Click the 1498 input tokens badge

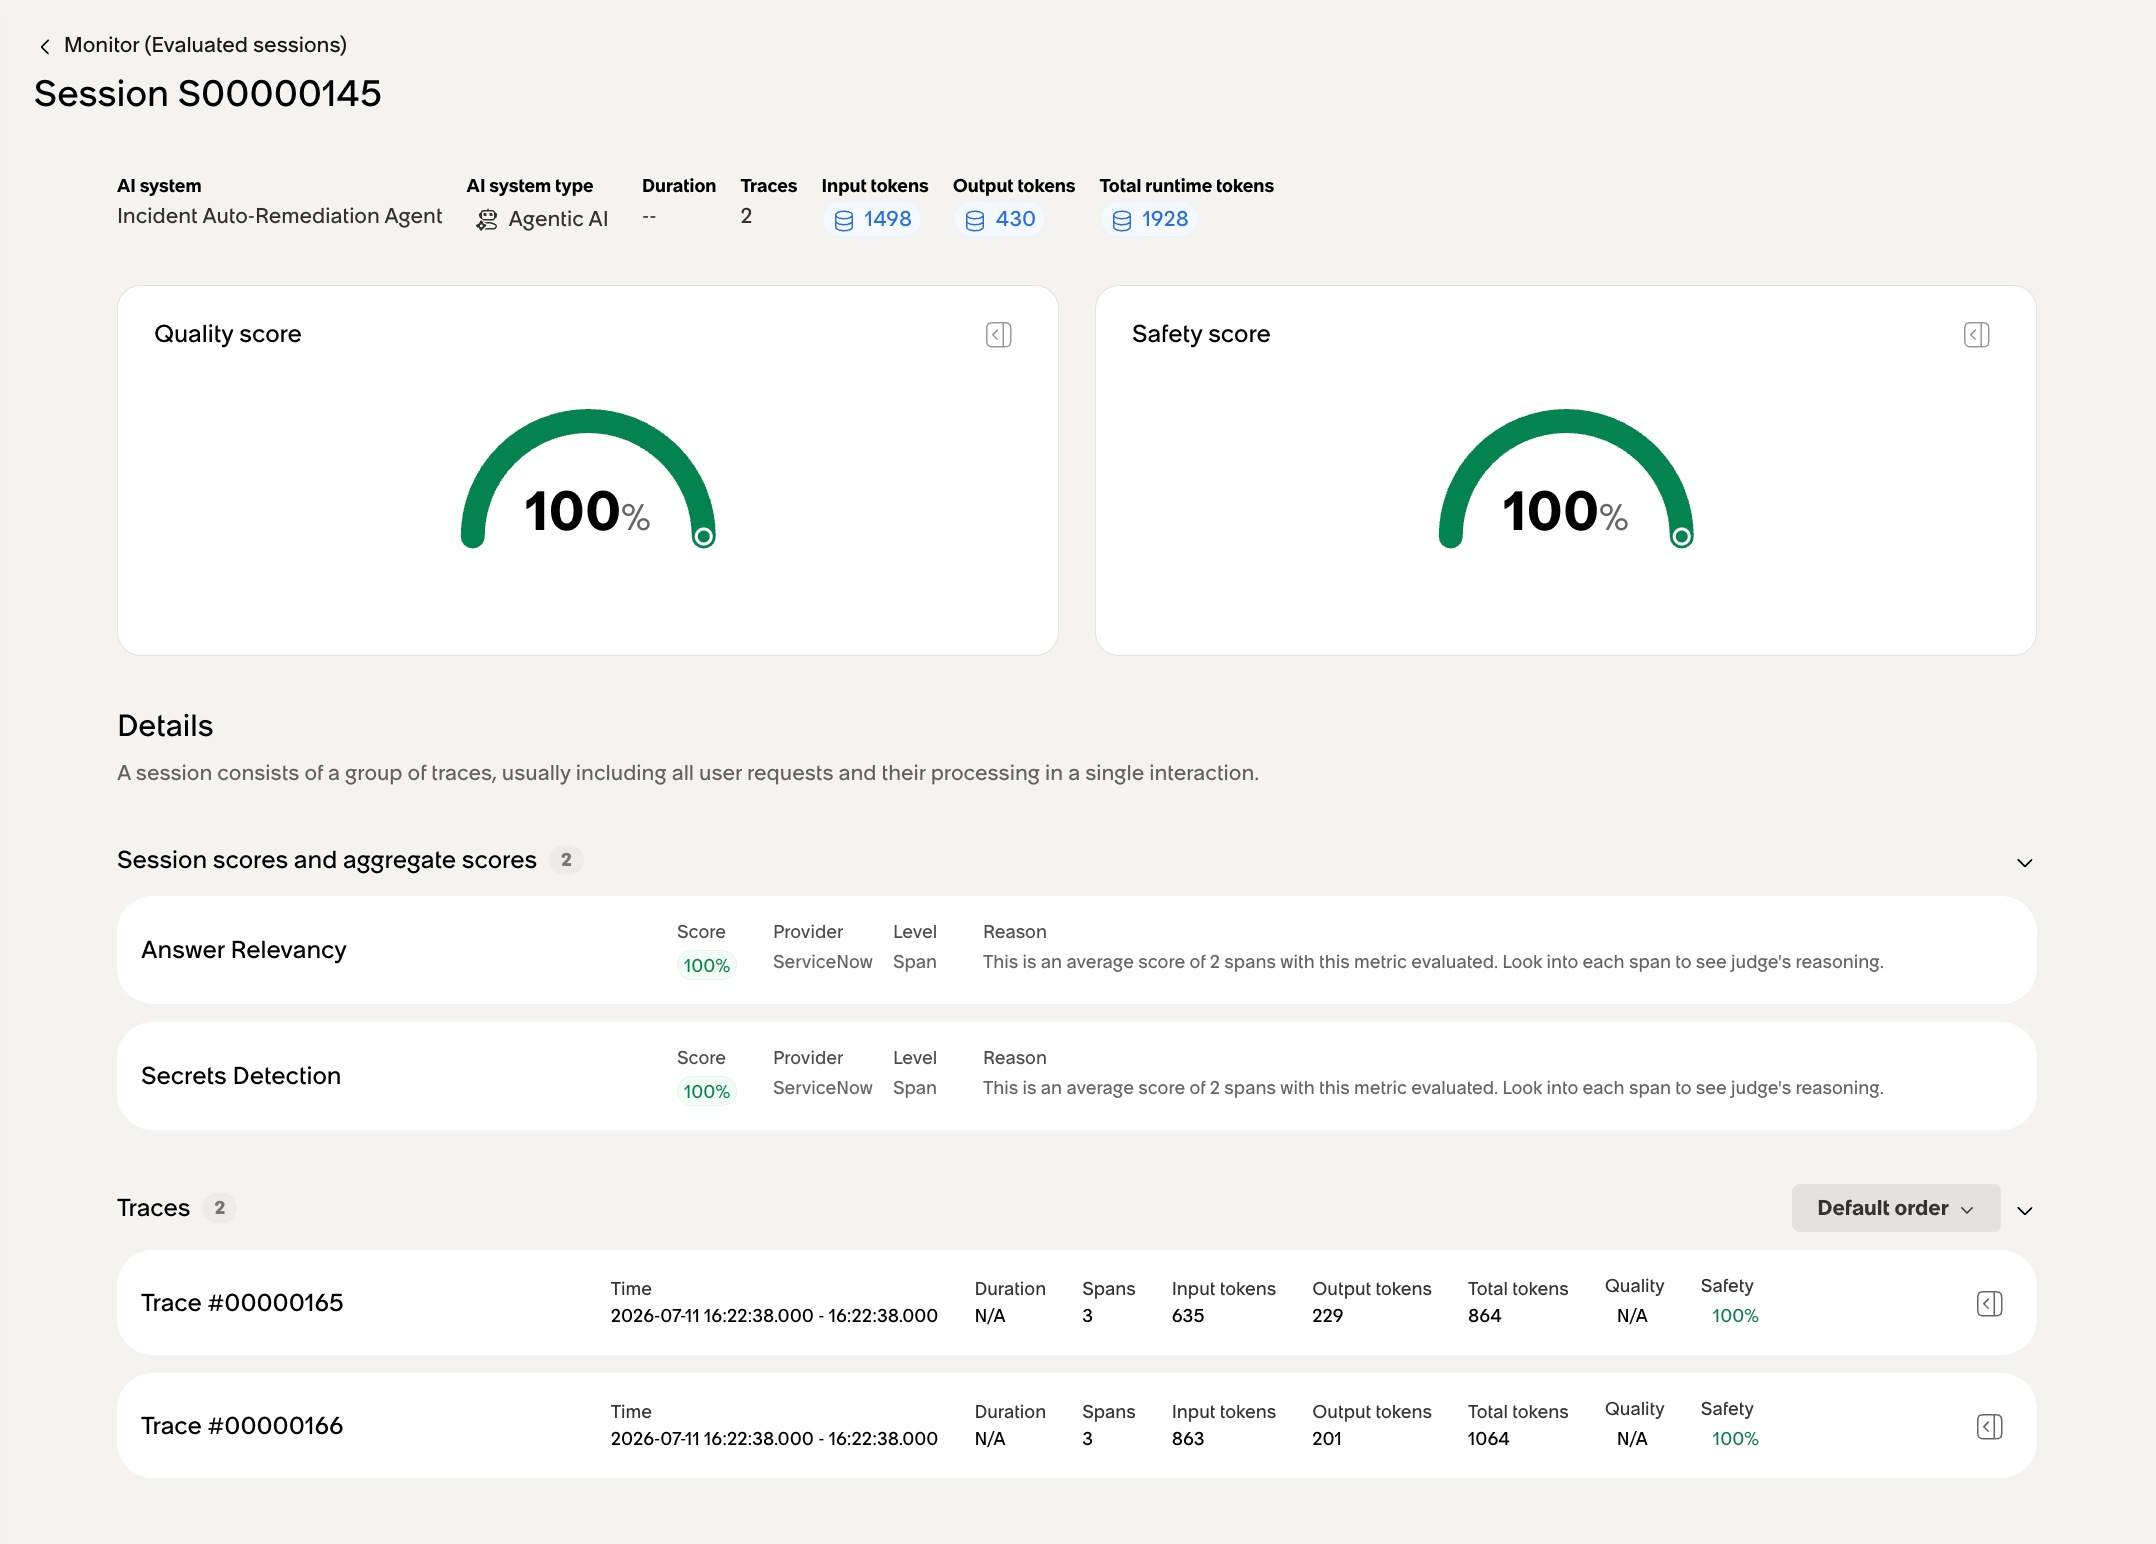(873, 219)
